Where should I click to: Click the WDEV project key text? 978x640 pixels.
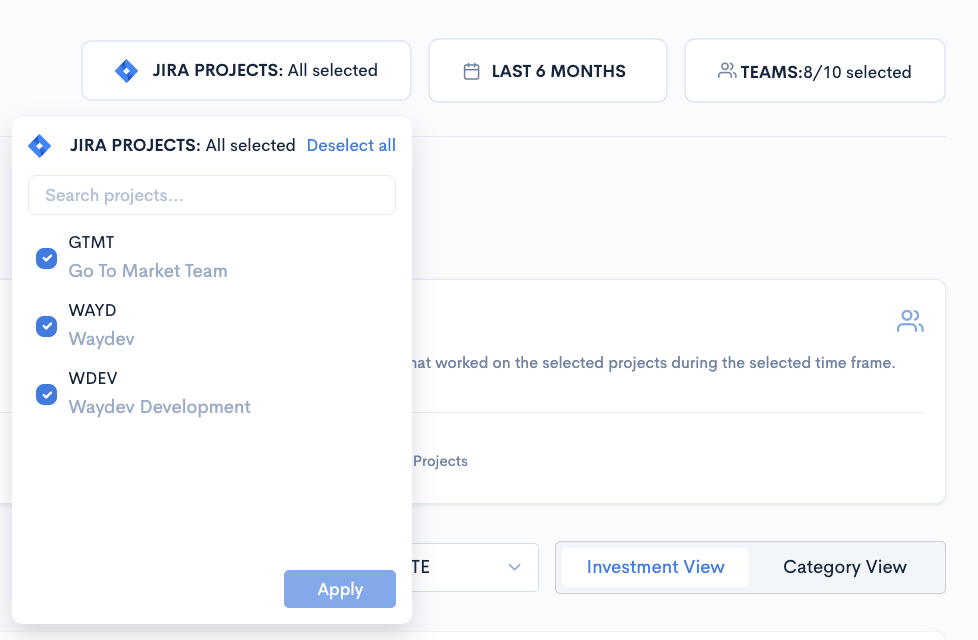(93, 378)
